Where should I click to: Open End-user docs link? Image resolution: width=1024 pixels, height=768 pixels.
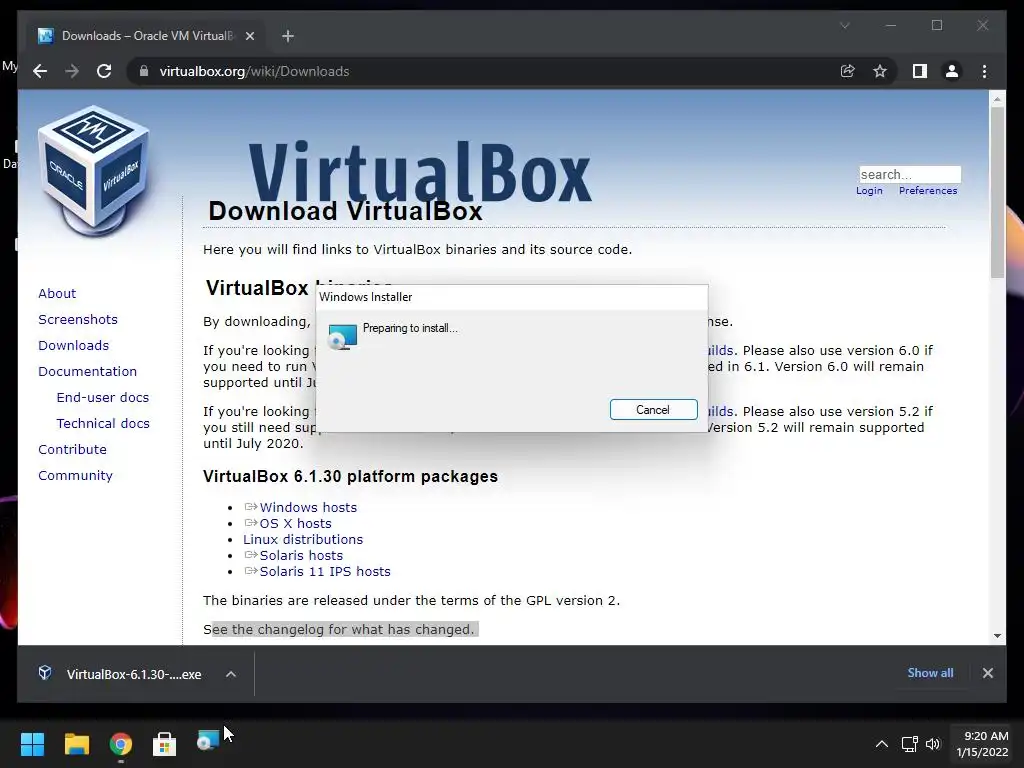[103, 397]
